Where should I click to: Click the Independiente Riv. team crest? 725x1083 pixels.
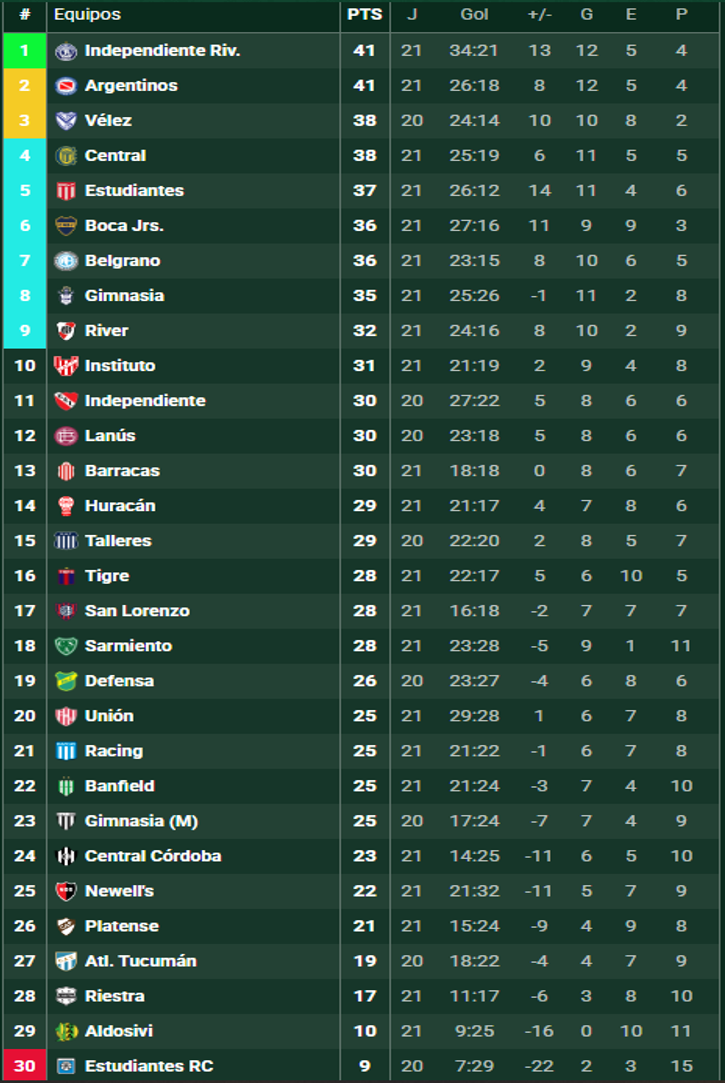[x=66, y=51]
